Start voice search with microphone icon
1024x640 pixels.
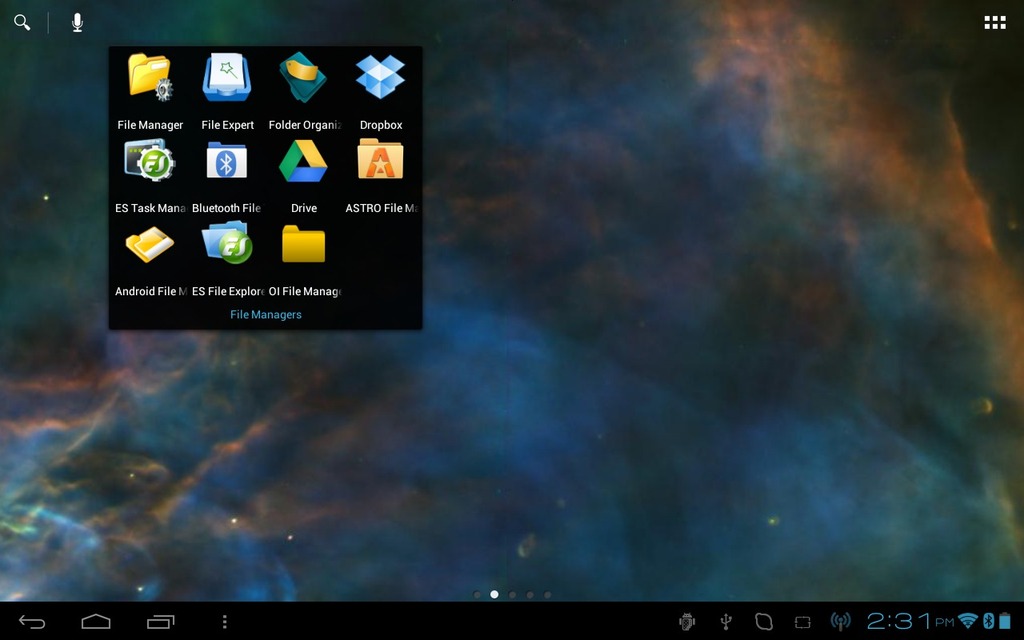[x=77, y=23]
